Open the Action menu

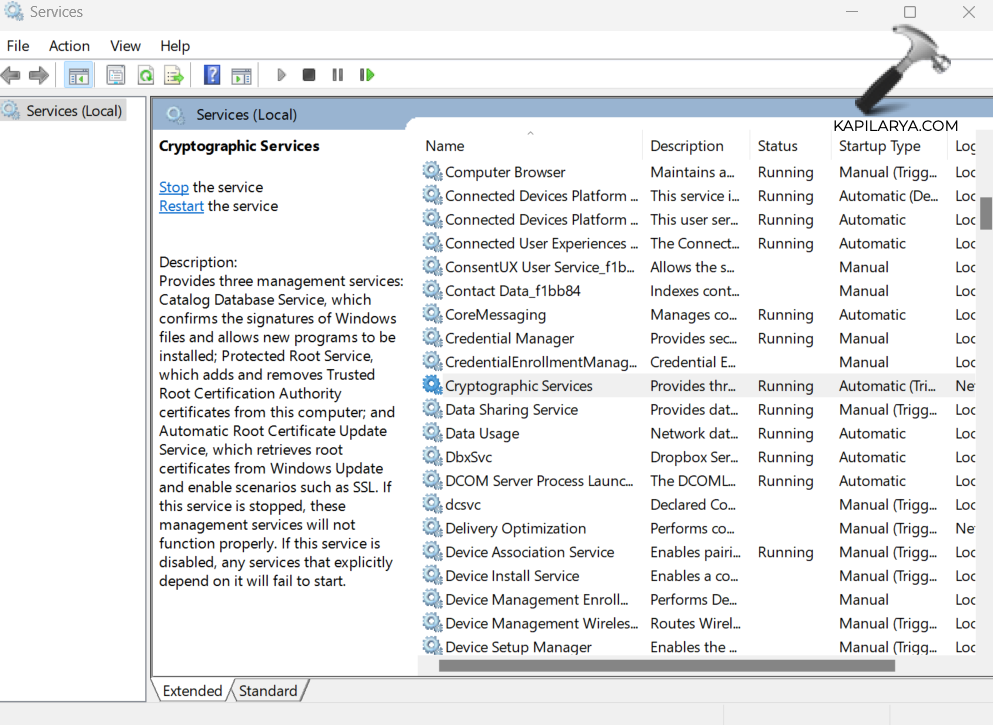point(69,46)
